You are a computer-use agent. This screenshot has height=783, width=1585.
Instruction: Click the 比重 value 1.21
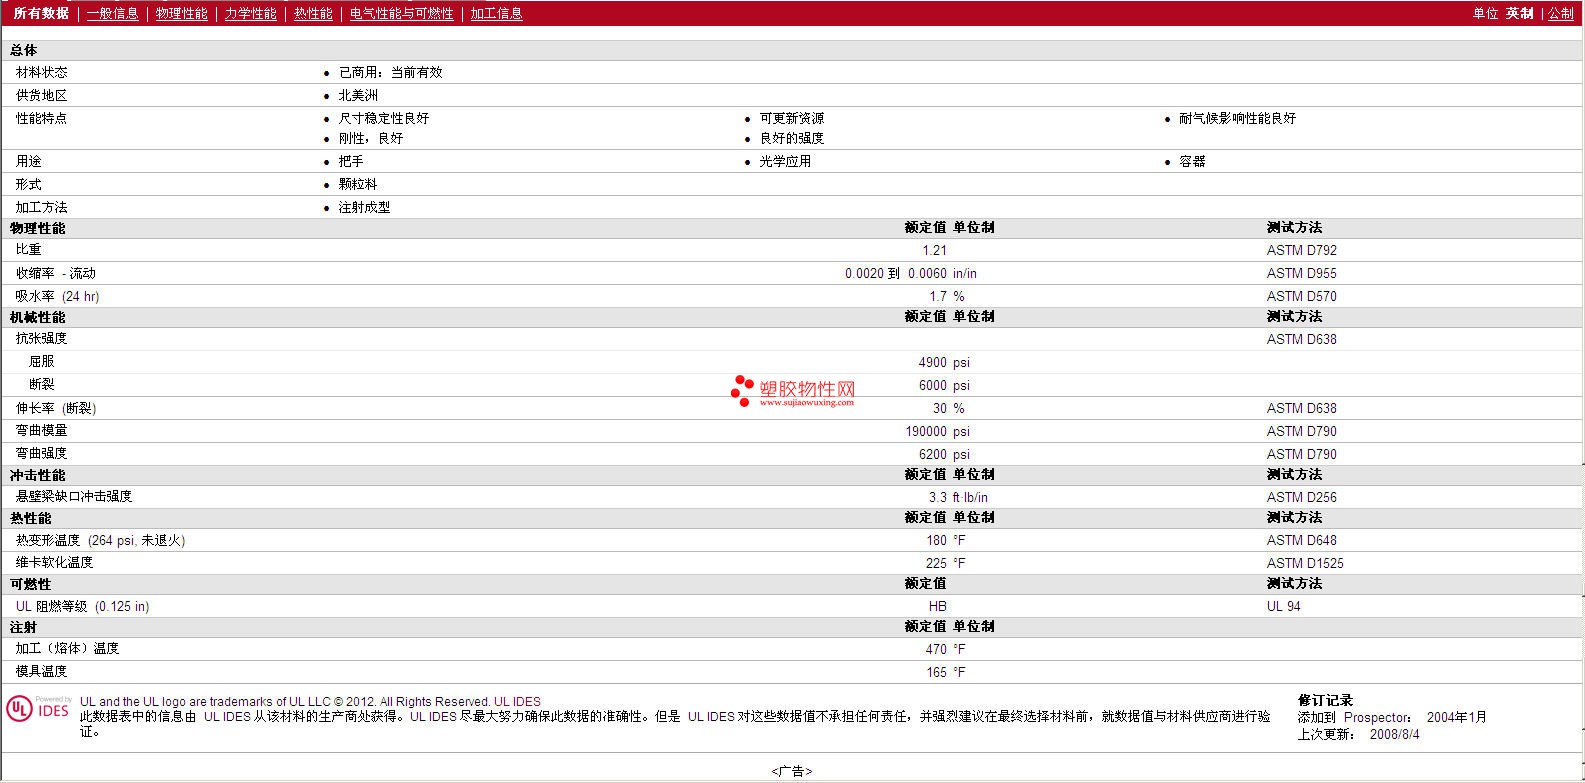tap(934, 250)
